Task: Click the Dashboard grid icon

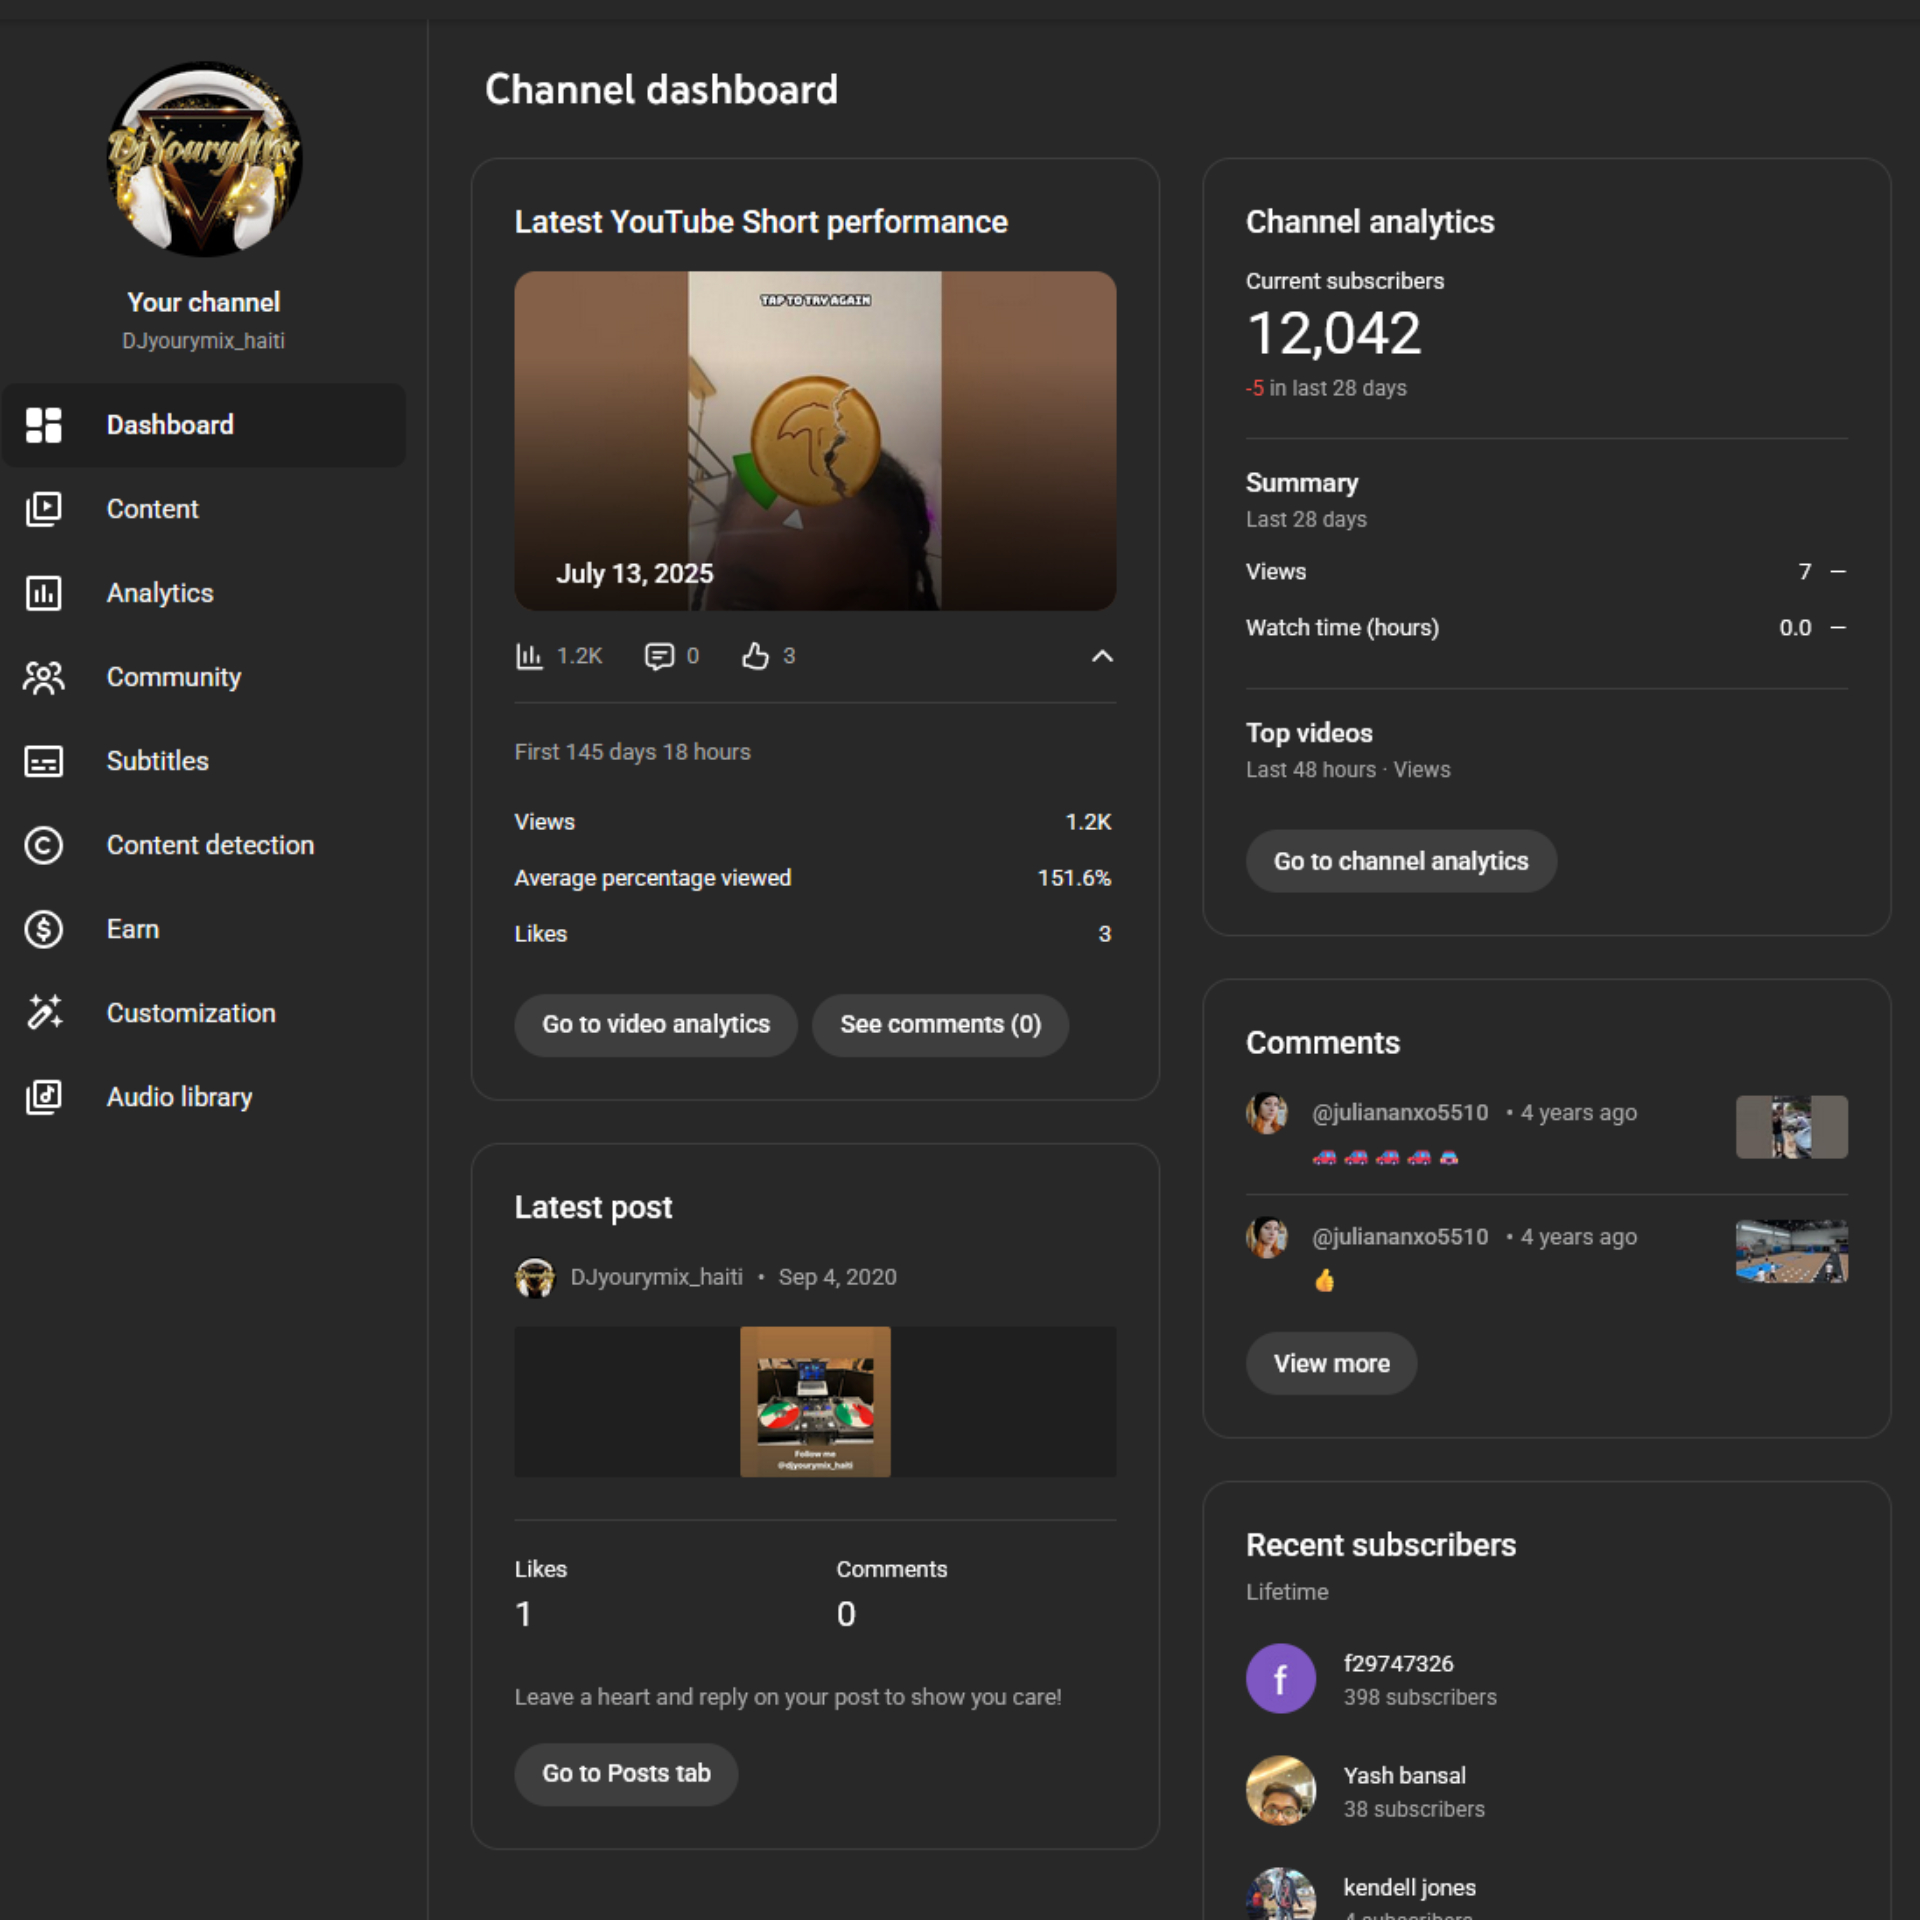Action: click(43, 425)
